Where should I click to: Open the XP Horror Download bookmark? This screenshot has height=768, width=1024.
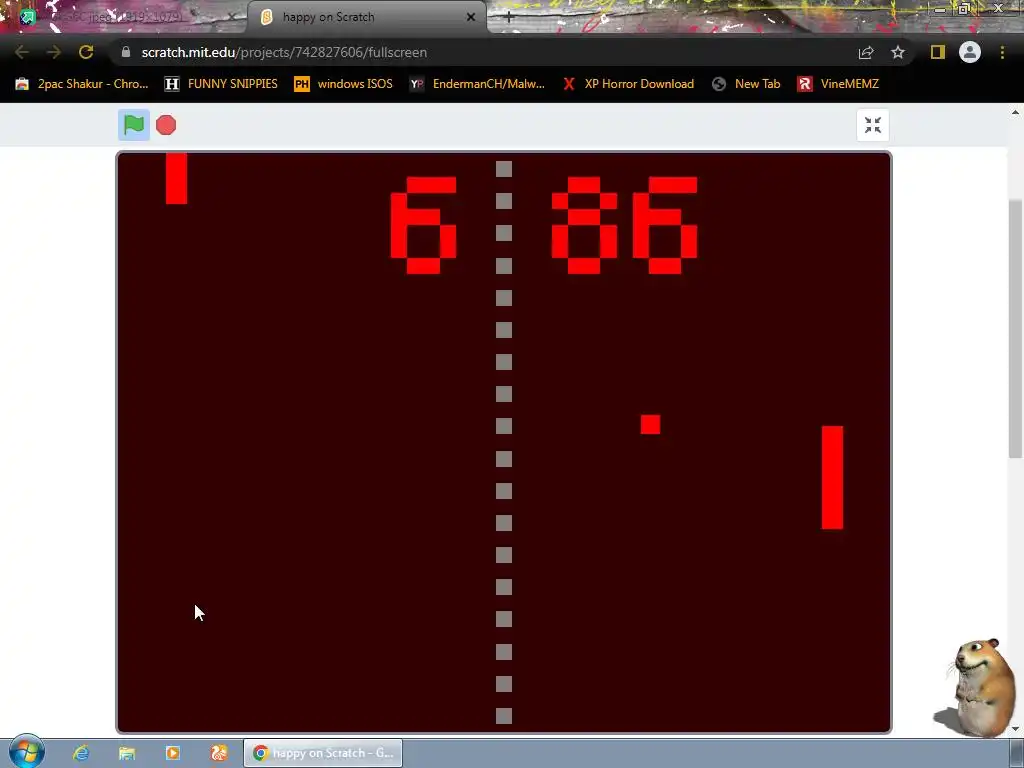coord(628,84)
